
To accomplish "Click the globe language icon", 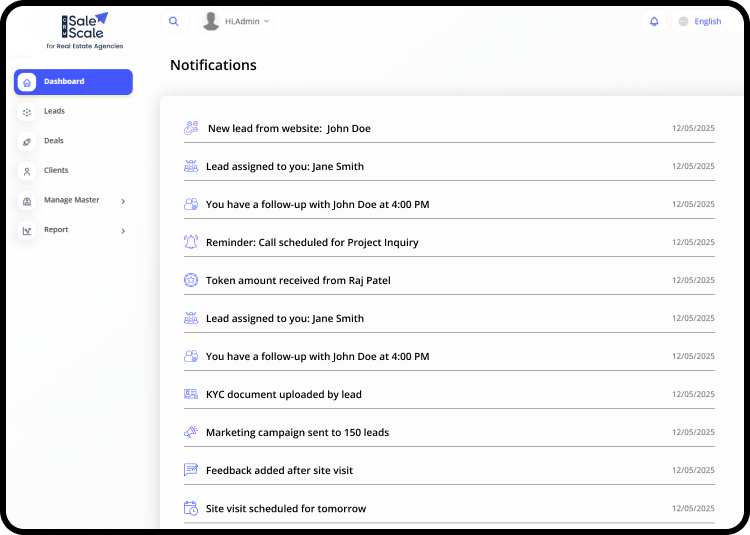I will pyautogui.click(x=684, y=21).
